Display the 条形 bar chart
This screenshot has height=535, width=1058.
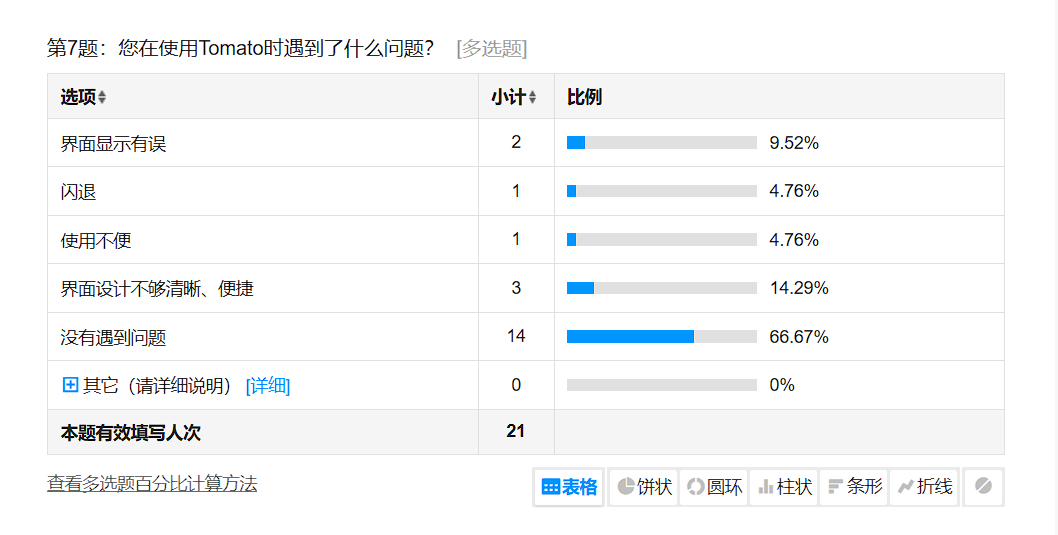coord(854,487)
